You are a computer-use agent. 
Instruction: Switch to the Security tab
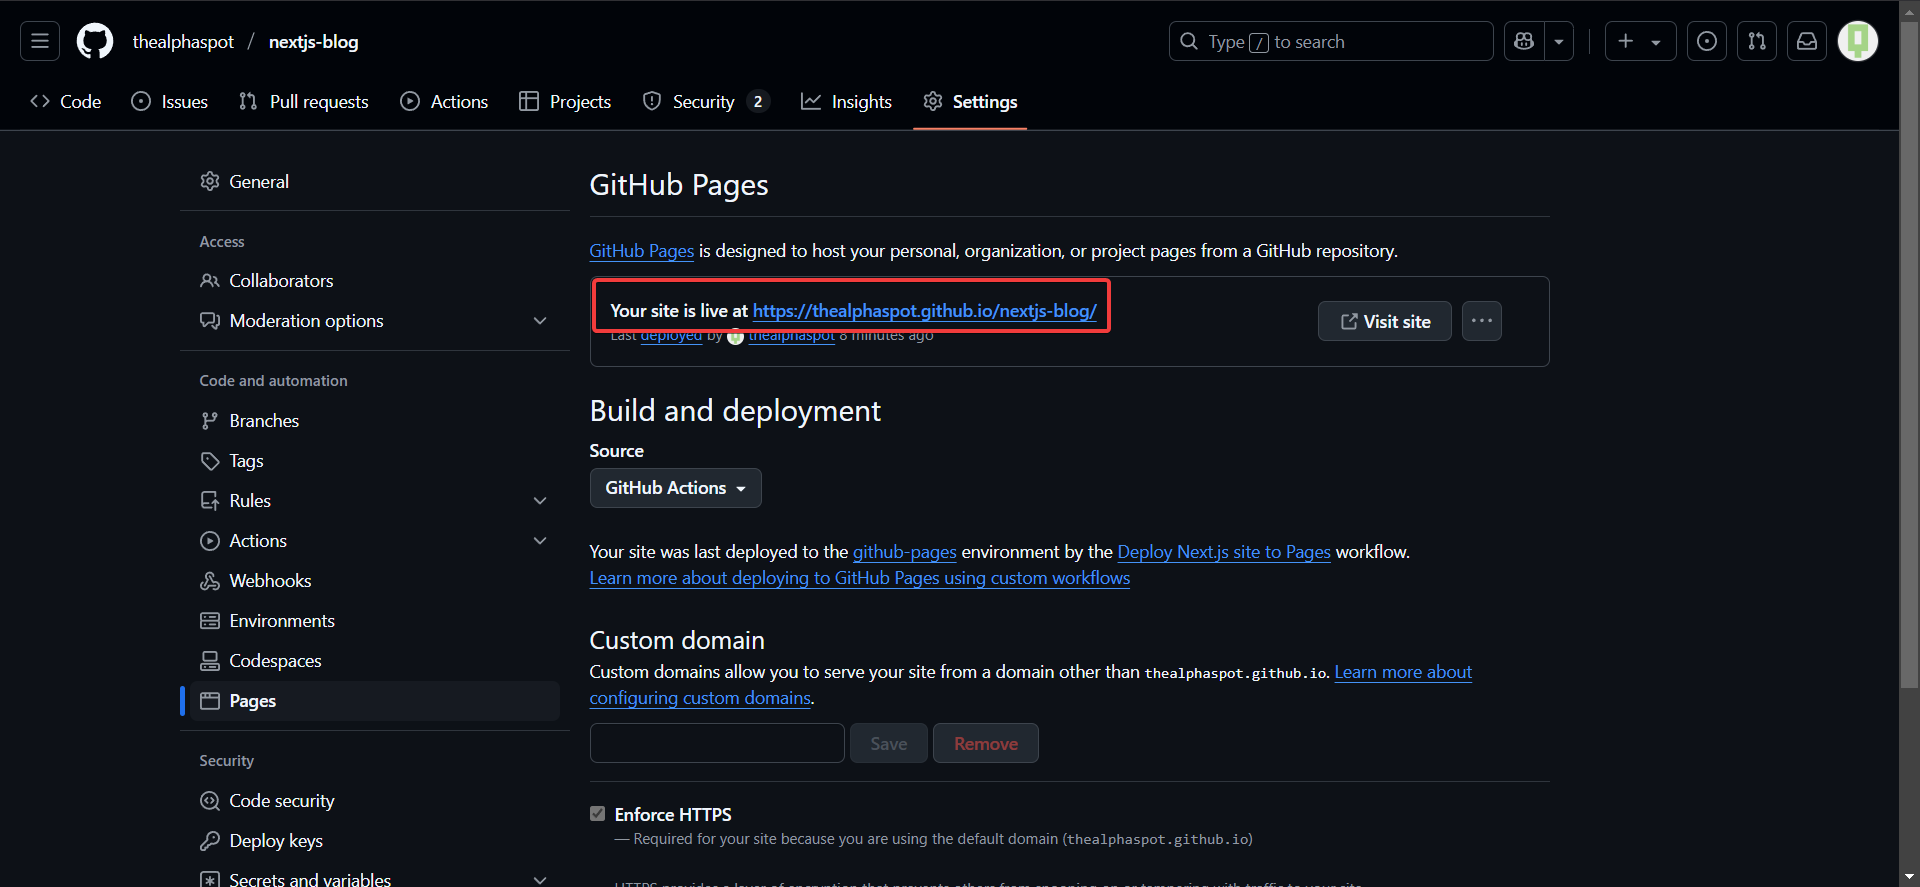[x=706, y=101]
